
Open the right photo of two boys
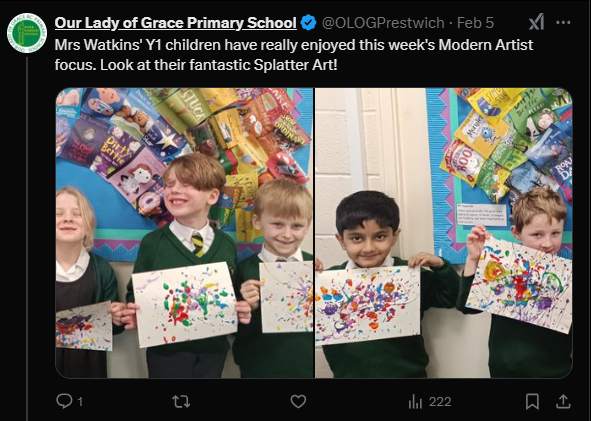[x=444, y=233]
